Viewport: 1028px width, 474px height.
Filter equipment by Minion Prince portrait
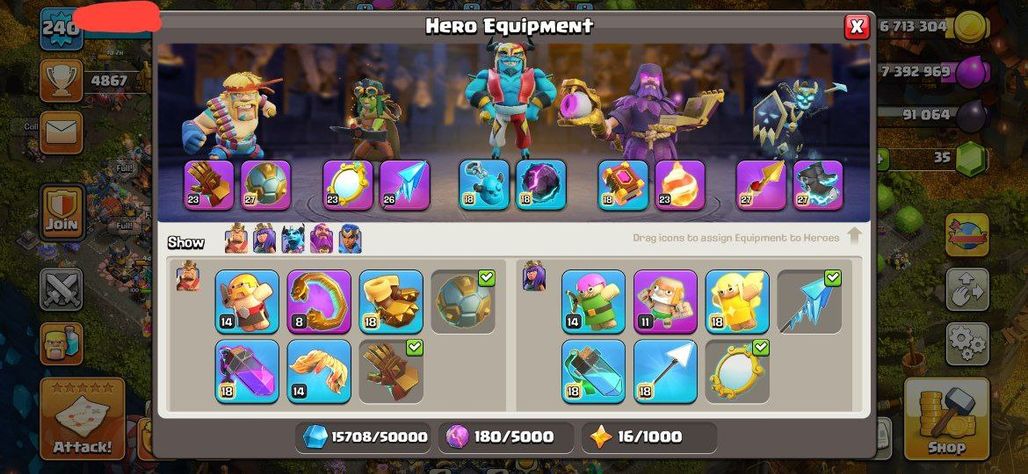coord(293,239)
